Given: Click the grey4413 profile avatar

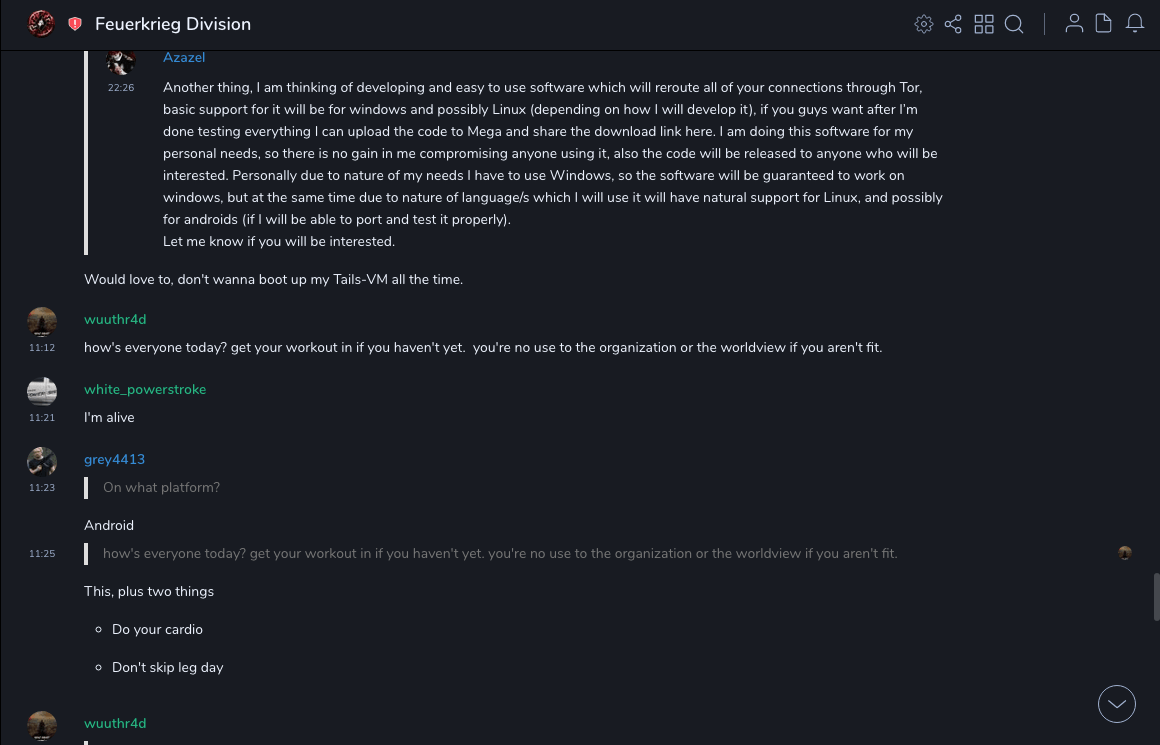Looking at the screenshot, I should (x=42, y=461).
